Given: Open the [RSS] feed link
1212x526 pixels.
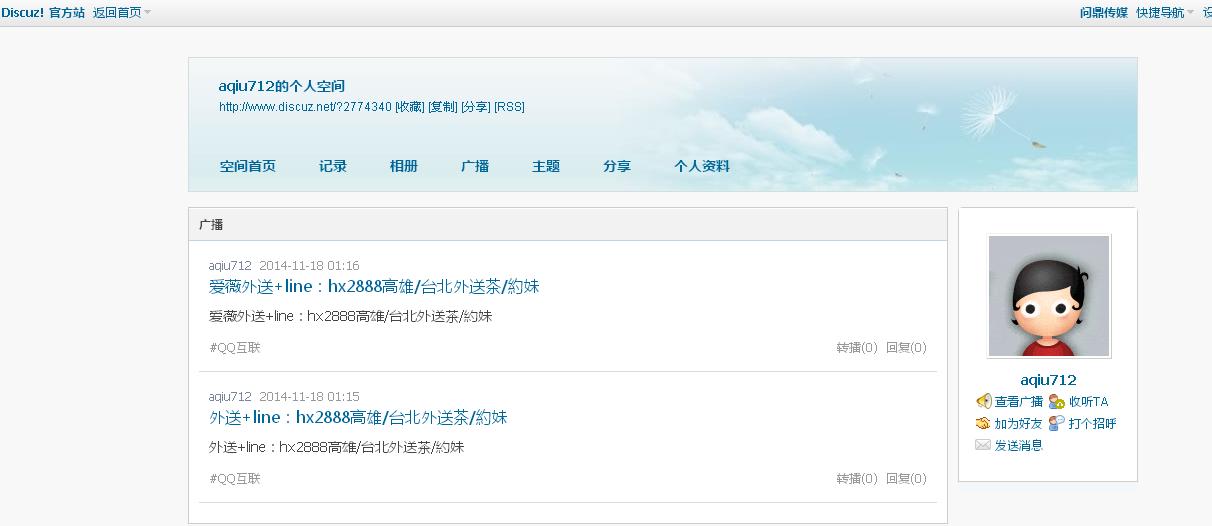Looking at the screenshot, I should [x=509, y=107].
